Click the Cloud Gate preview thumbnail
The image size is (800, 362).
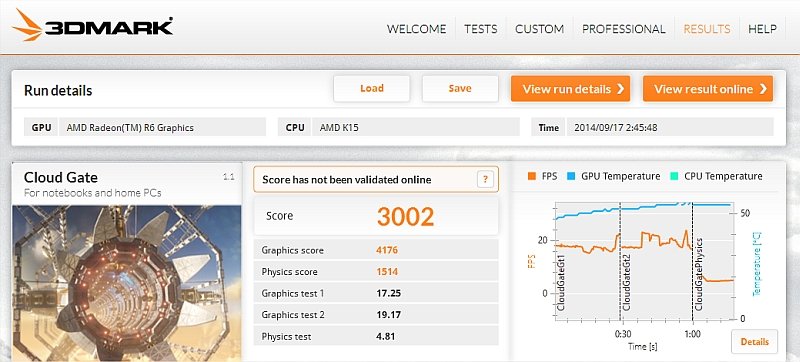[x=127, y=283]
